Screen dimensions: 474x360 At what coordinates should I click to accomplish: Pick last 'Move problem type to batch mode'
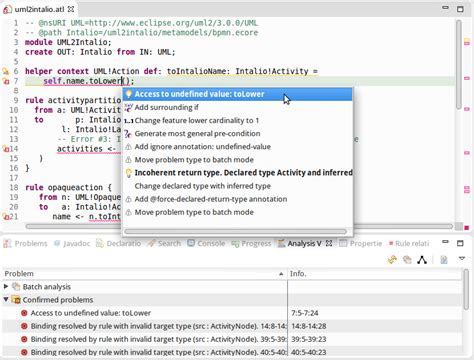[237, 212]
